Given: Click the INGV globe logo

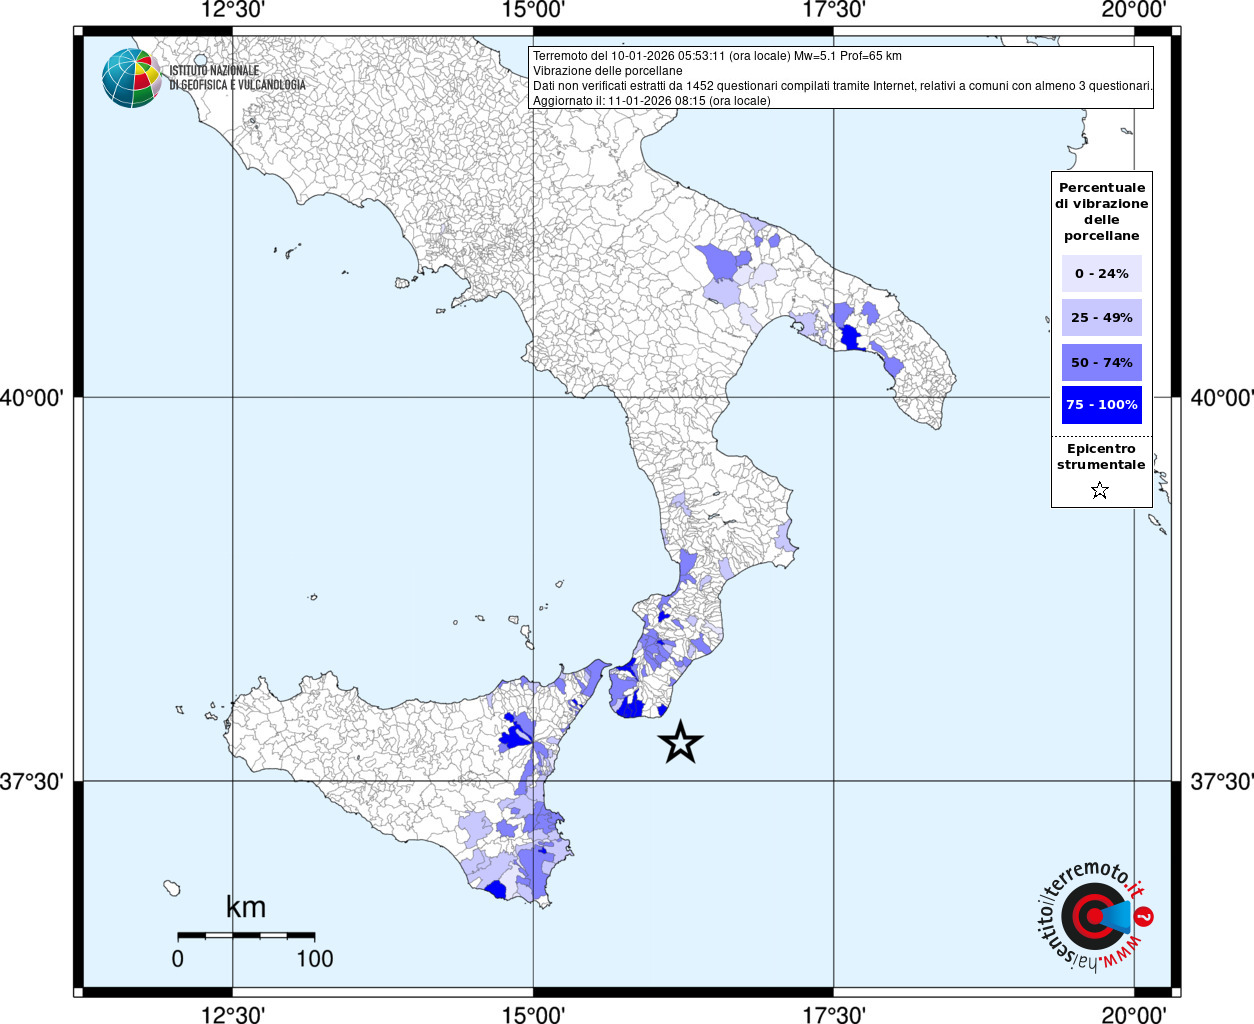Looking at the screenshot, I should (132, 78).
